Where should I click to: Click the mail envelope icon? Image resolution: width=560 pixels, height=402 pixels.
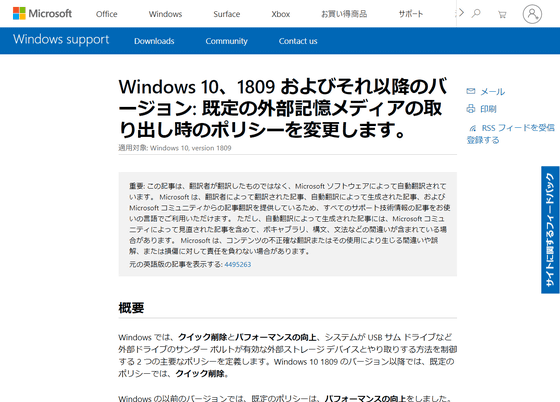pyautogui.click(x=471, y=91)
